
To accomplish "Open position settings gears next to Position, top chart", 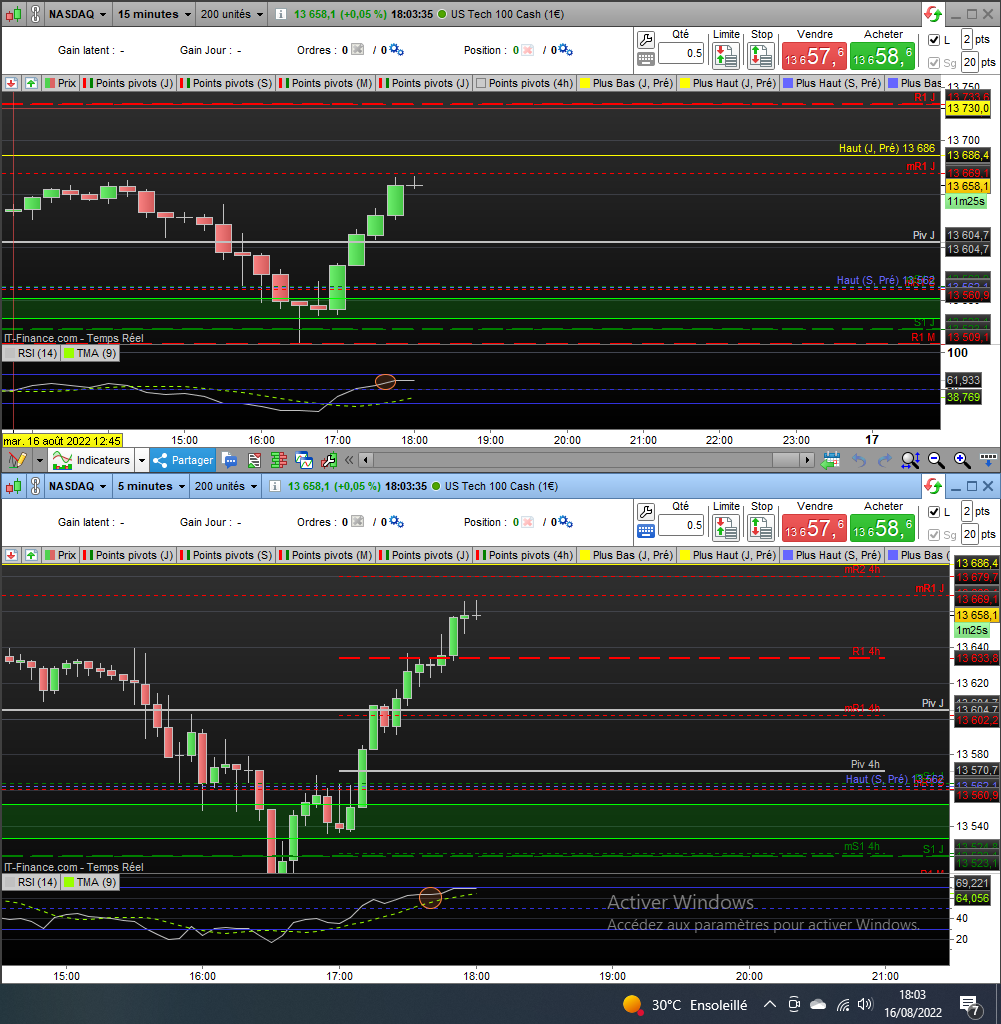I will tap(565, 50).
